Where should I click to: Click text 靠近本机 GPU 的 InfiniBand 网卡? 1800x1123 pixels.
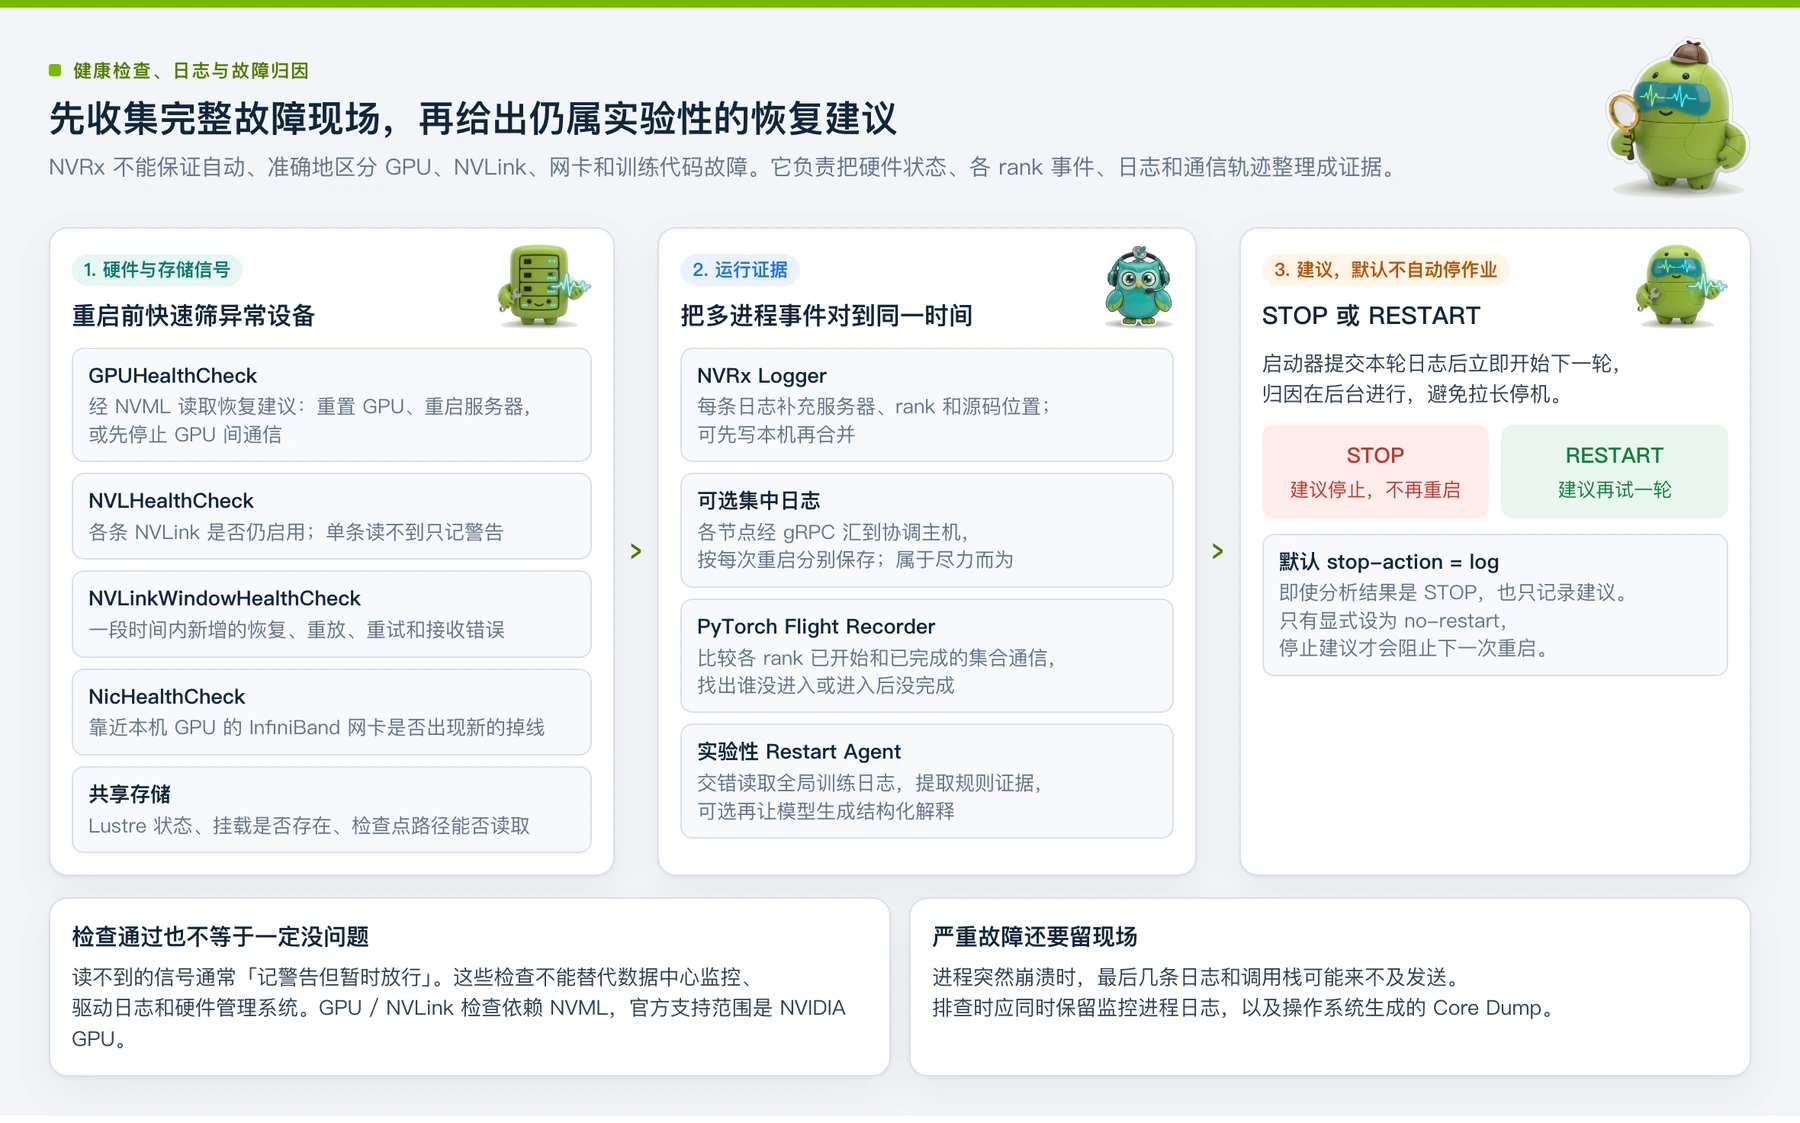[316, 727]
